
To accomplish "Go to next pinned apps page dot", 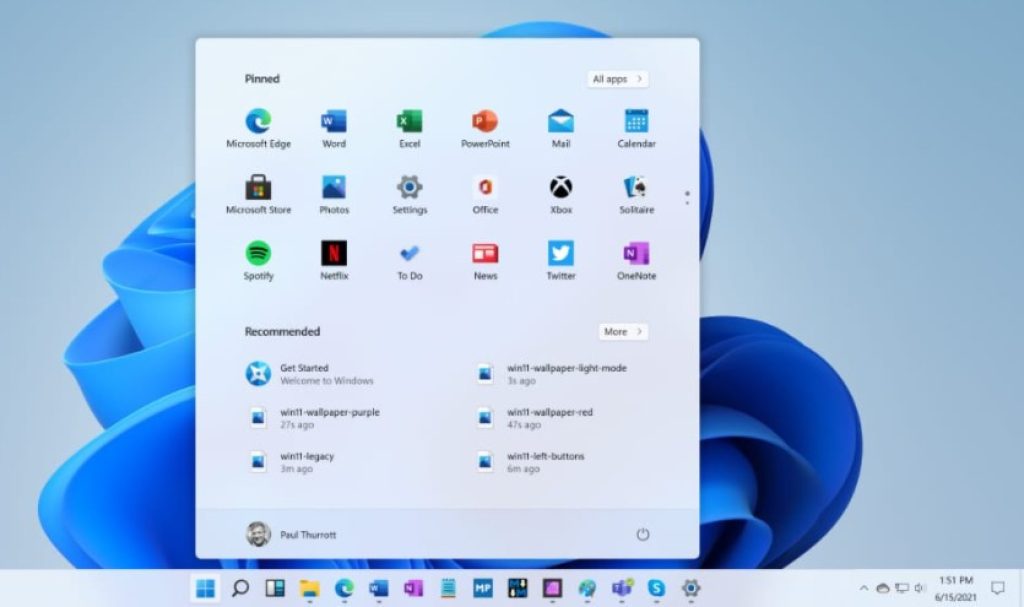I will (687, 203).
